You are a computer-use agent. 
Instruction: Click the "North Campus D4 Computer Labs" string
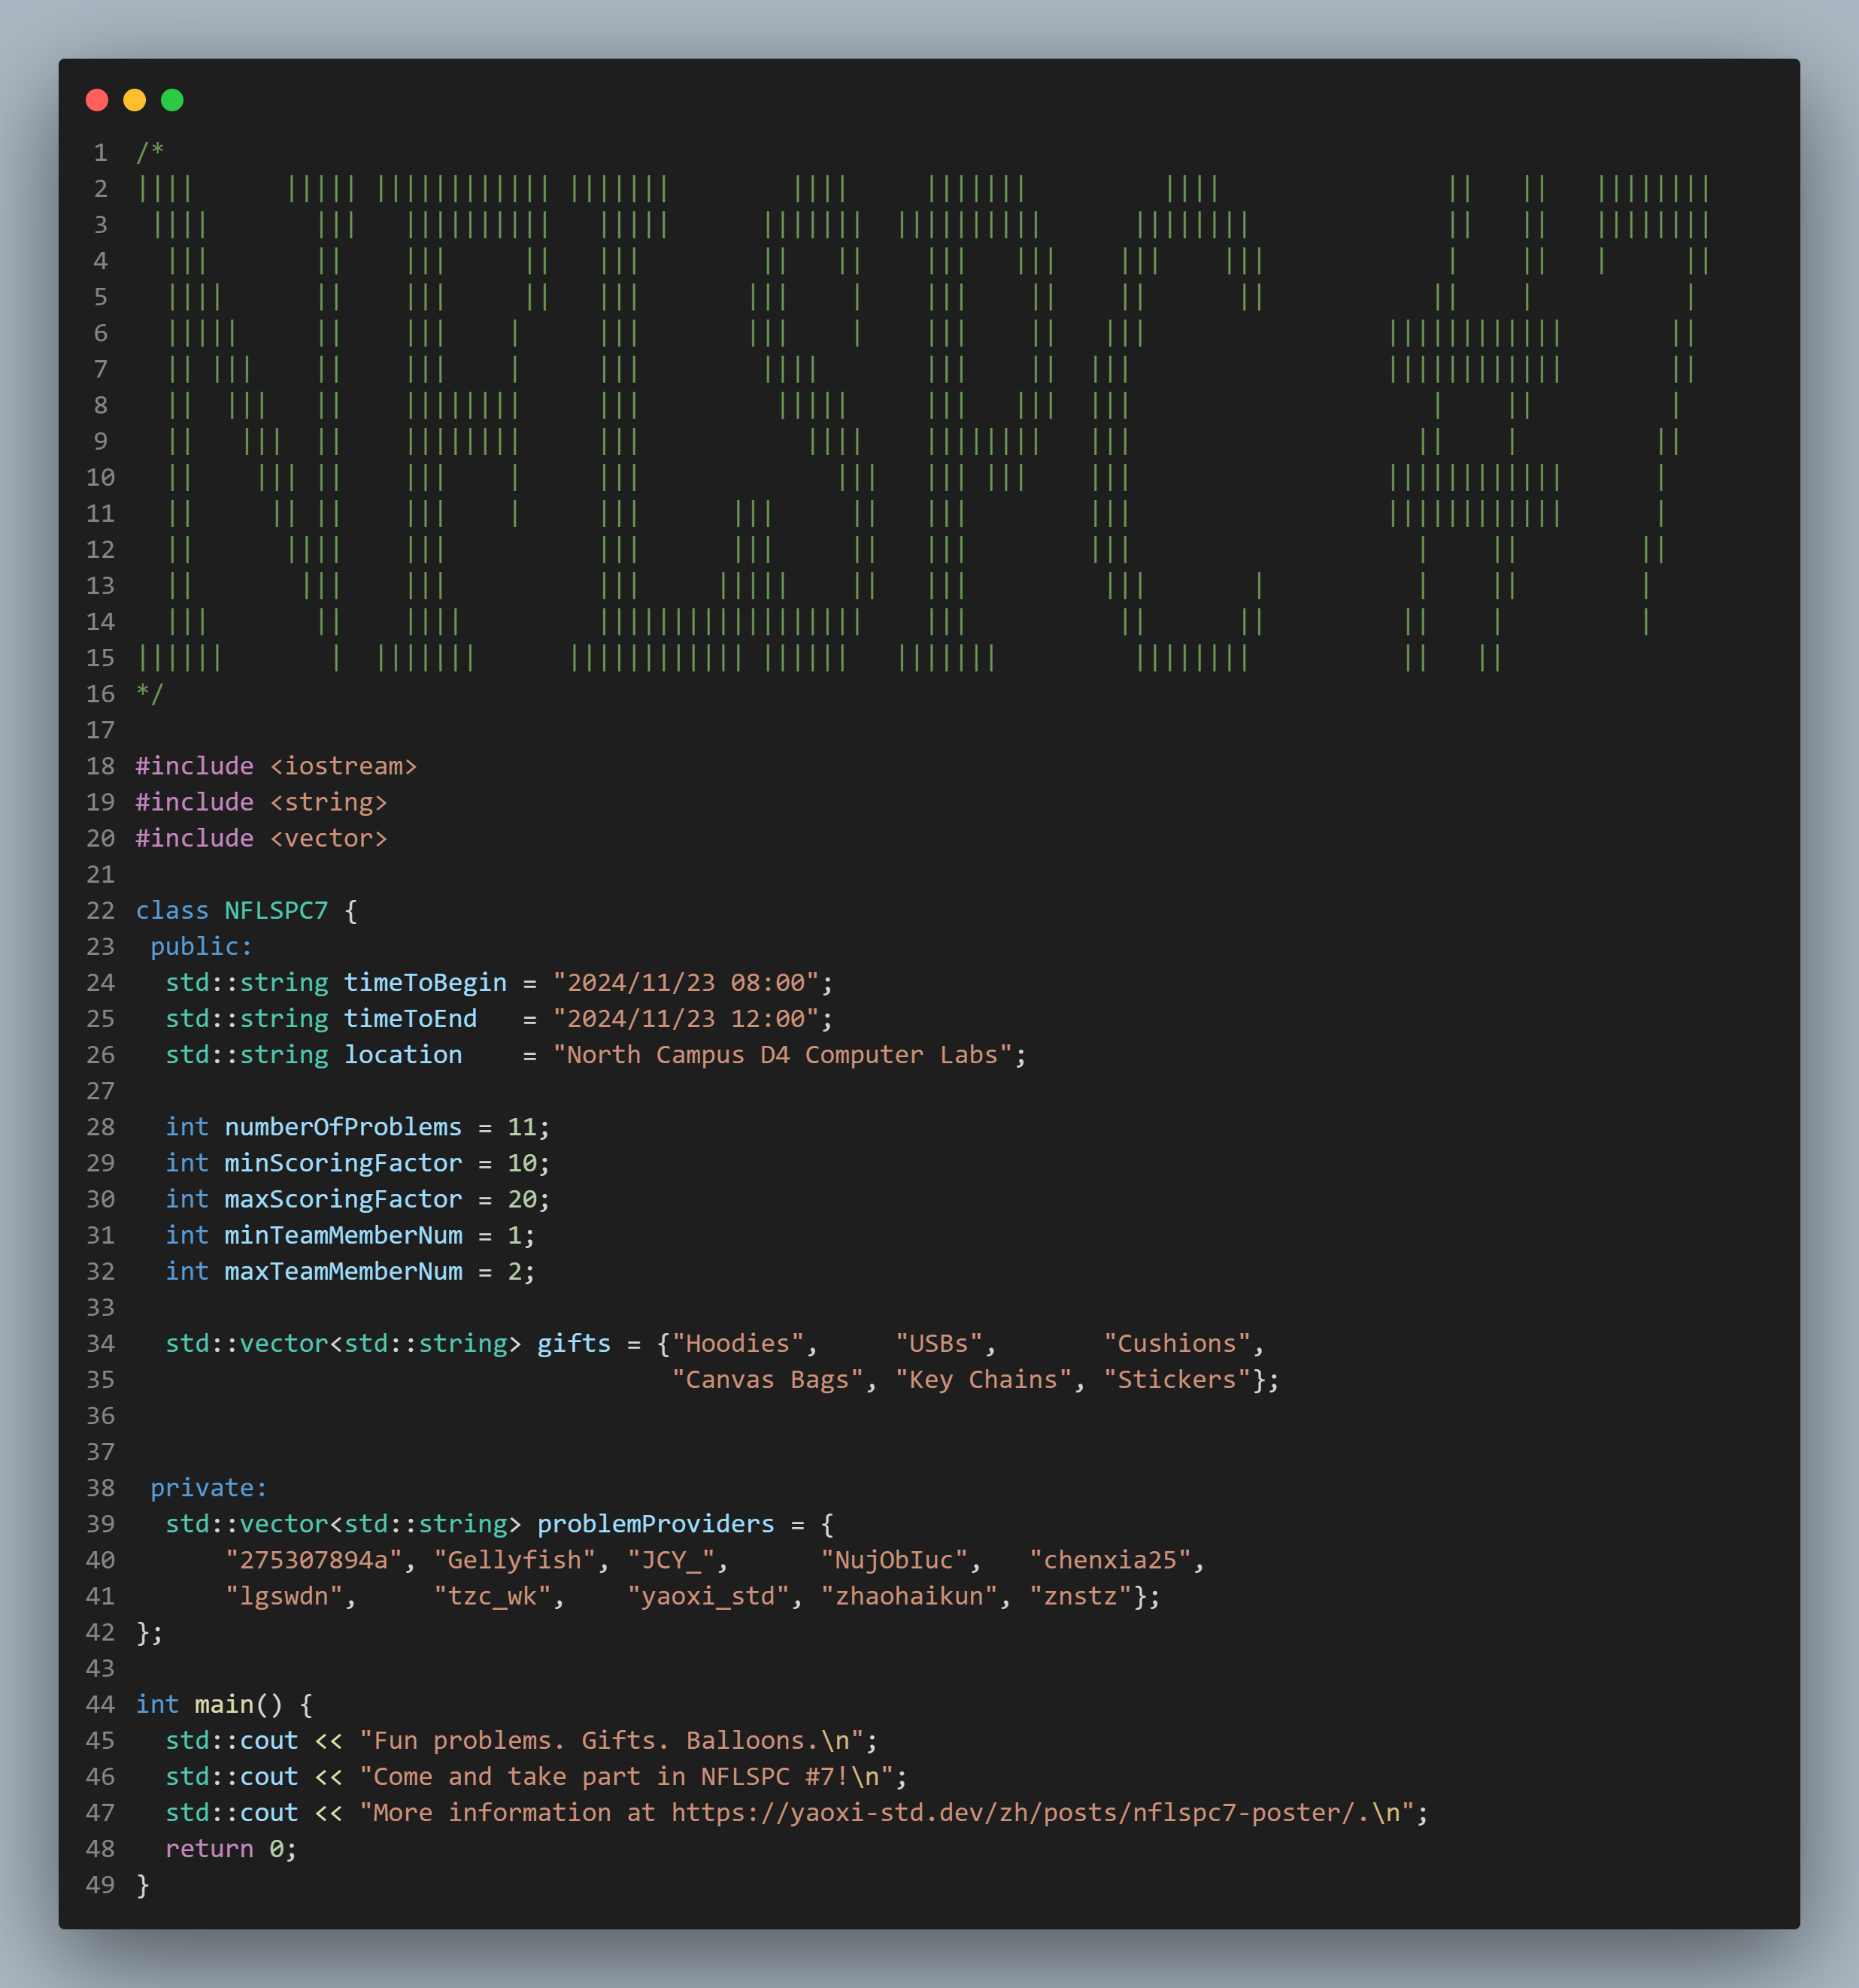coord(782,1054)
